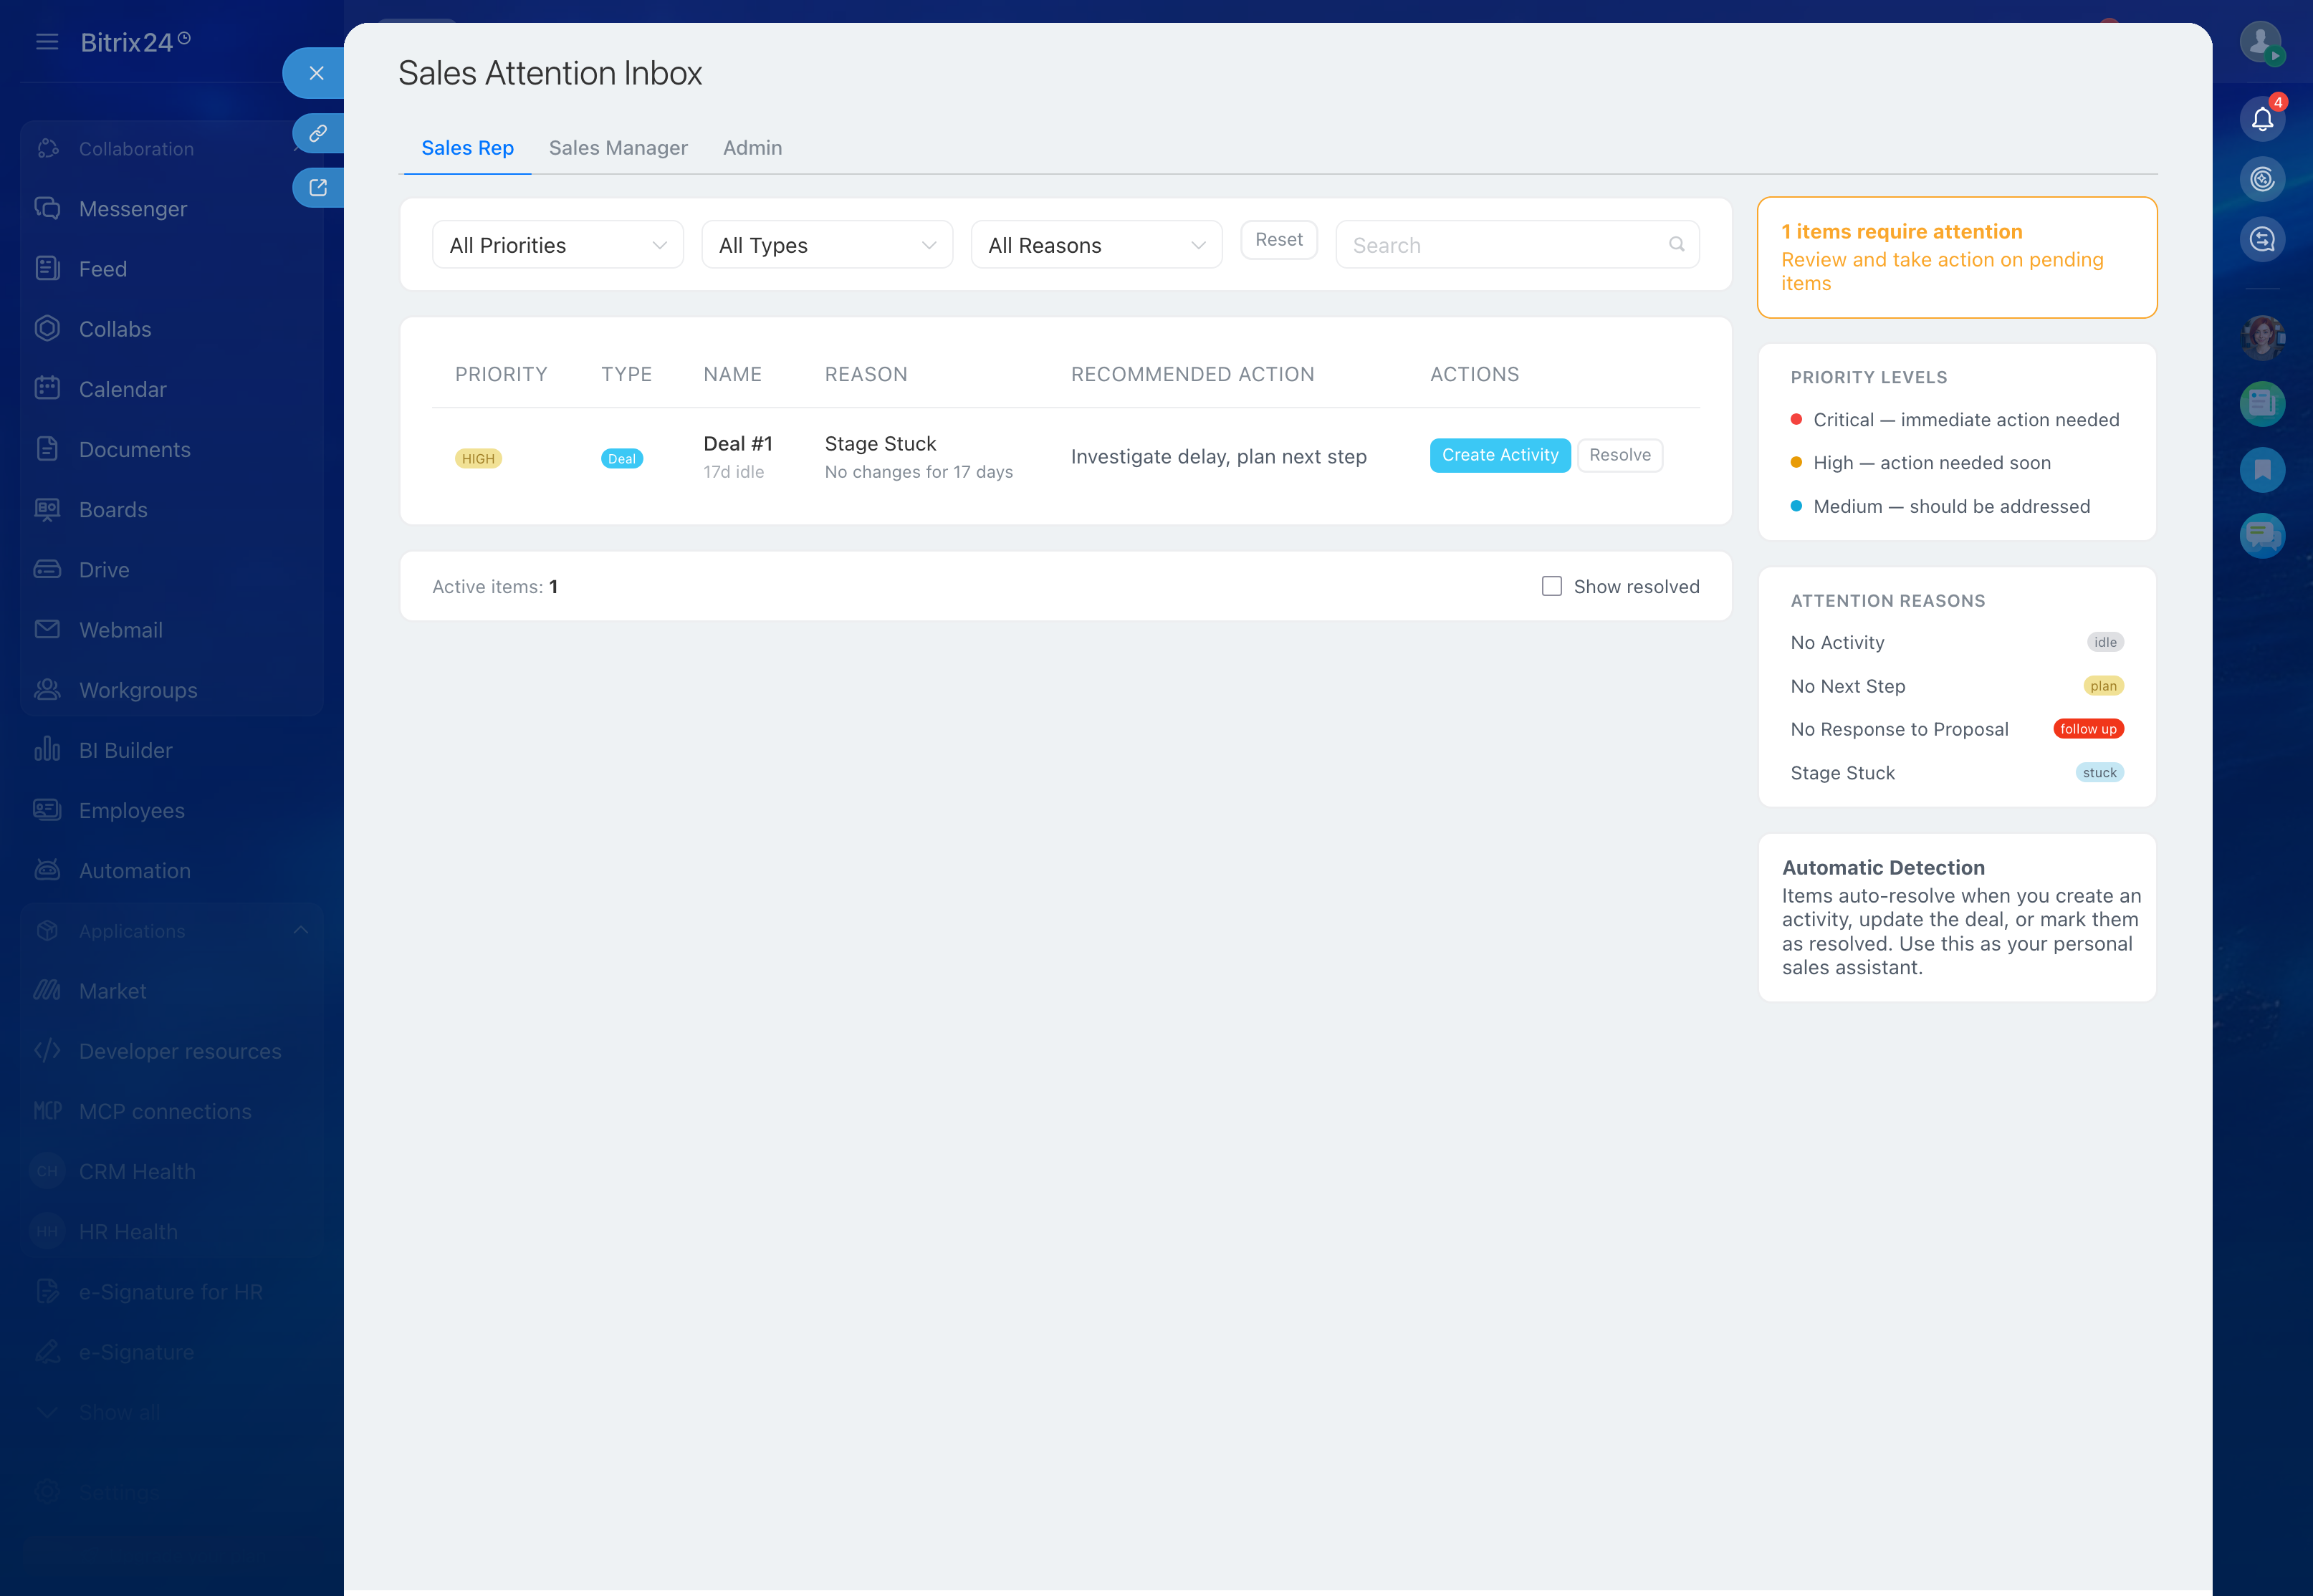
Task: Switch to the Sales Manager tab
Action: pos(618,148)
